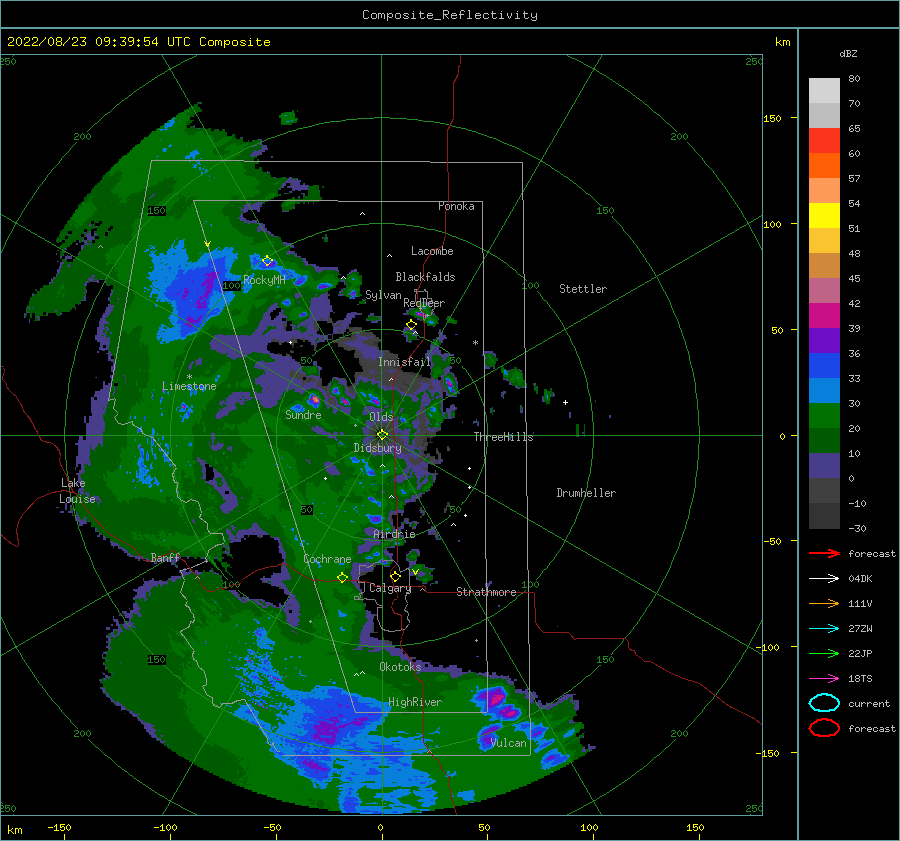This screenshot has width=900, height=841.
Task: Click the 150 tick on right km axis
Action: pyautogui.click(x=772, y=118)
